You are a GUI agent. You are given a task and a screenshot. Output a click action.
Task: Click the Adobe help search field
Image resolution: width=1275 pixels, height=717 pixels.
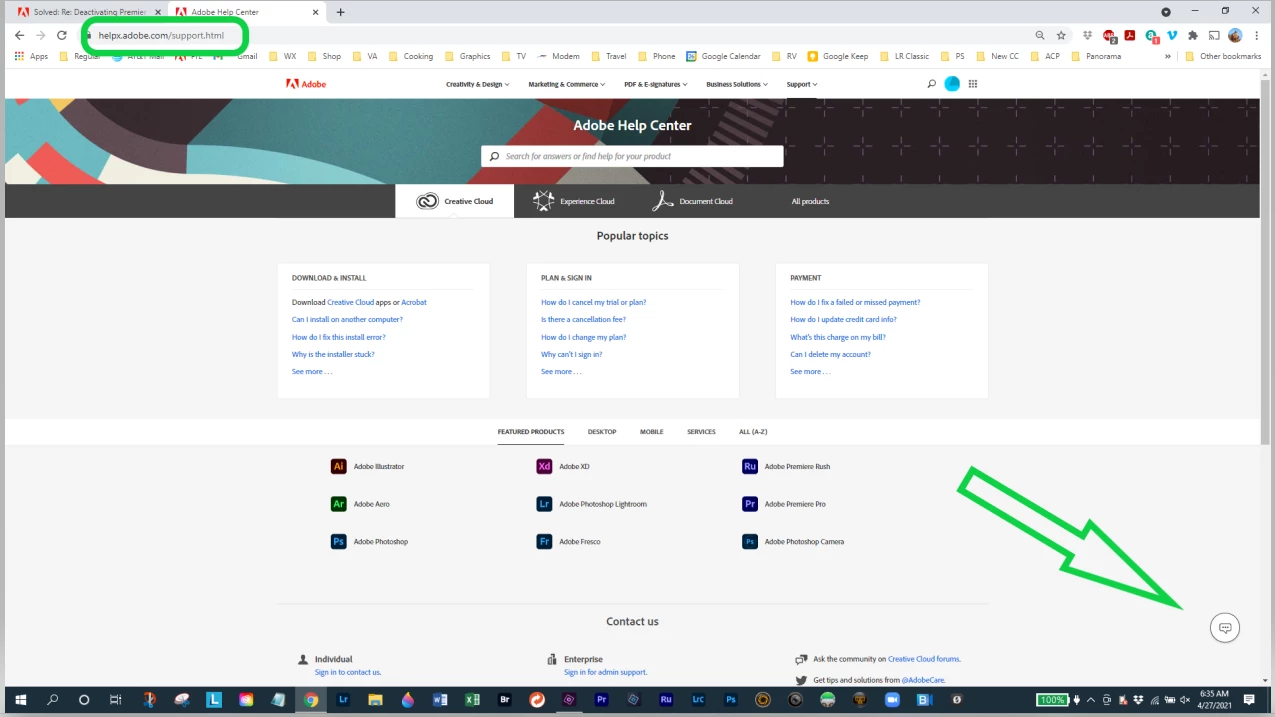[632, 156]
